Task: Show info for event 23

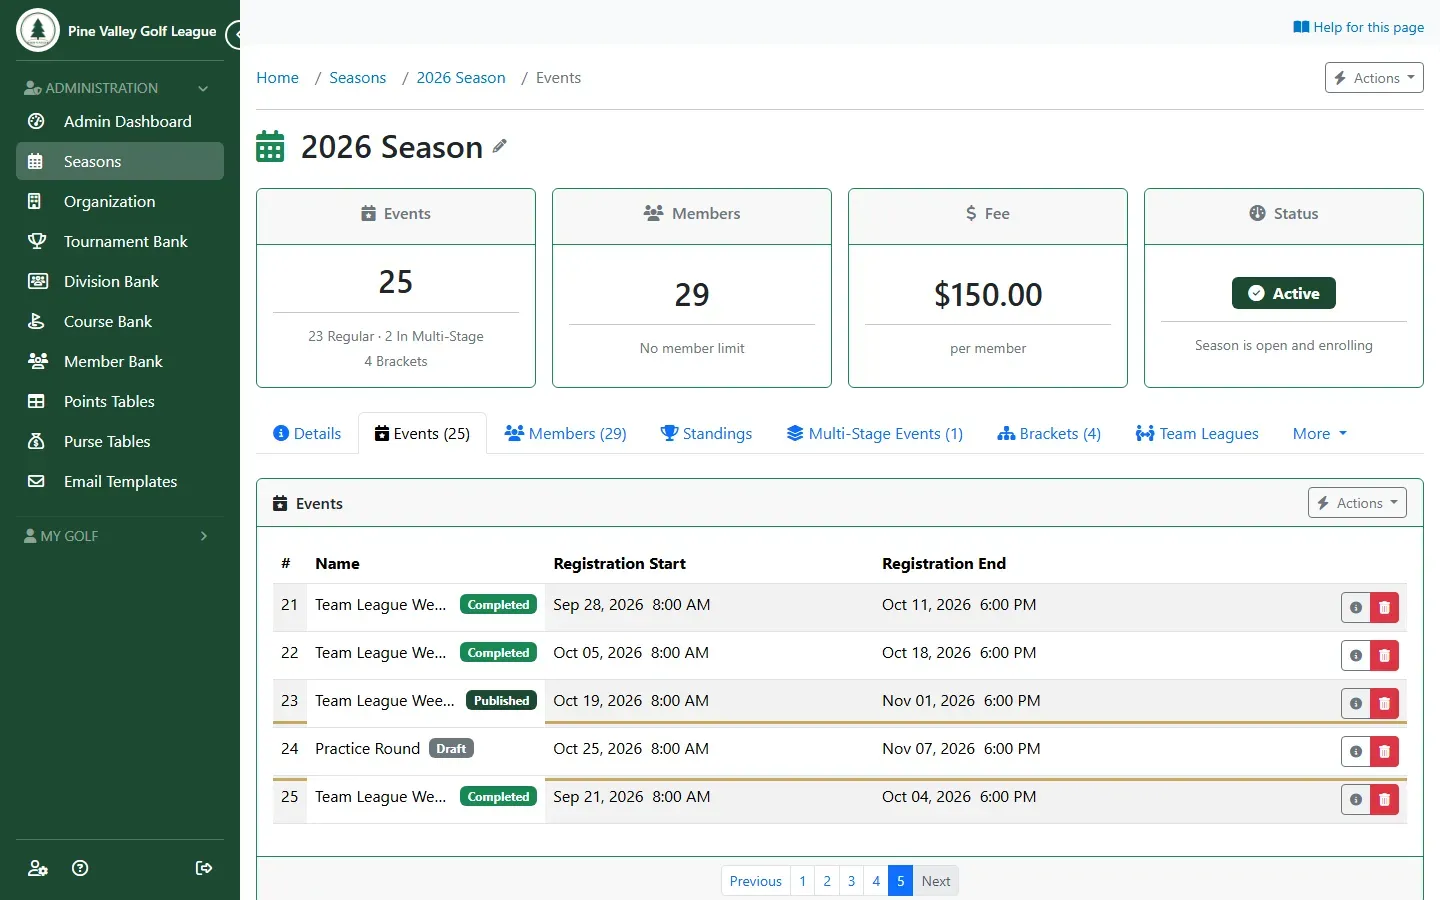Action: point(1356,703)
